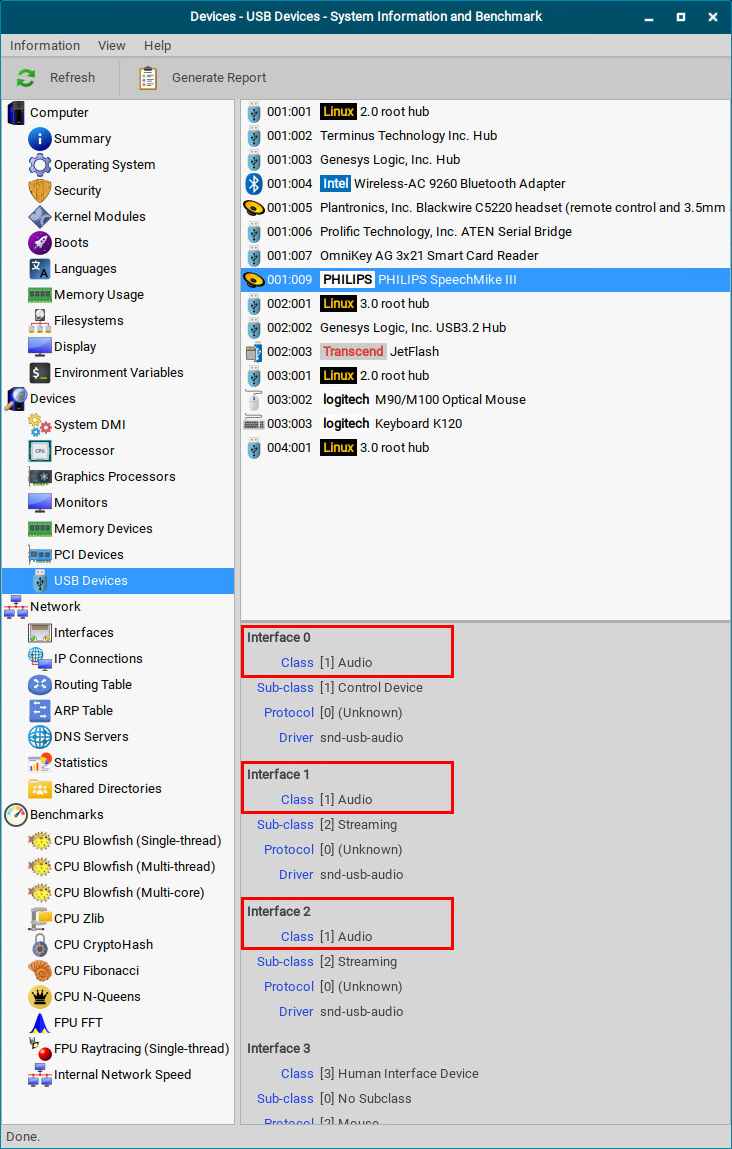Open Operating System gear icon entry
This screenshot has height=1149, width=732.
[x=40, y=164]
